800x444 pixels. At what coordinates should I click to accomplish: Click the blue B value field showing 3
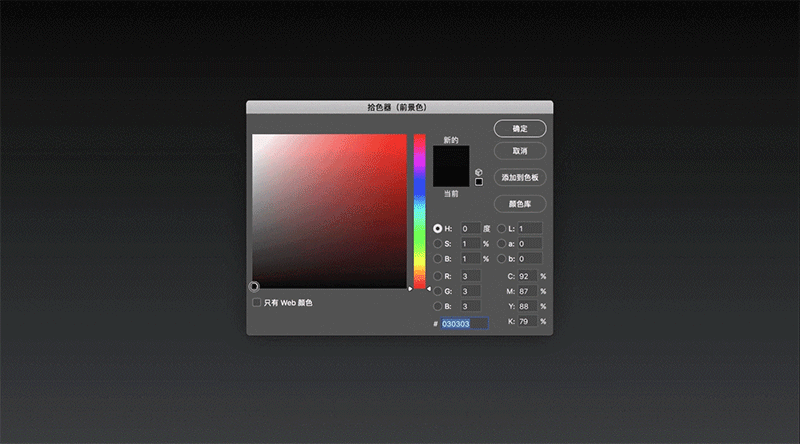(470, 306)
